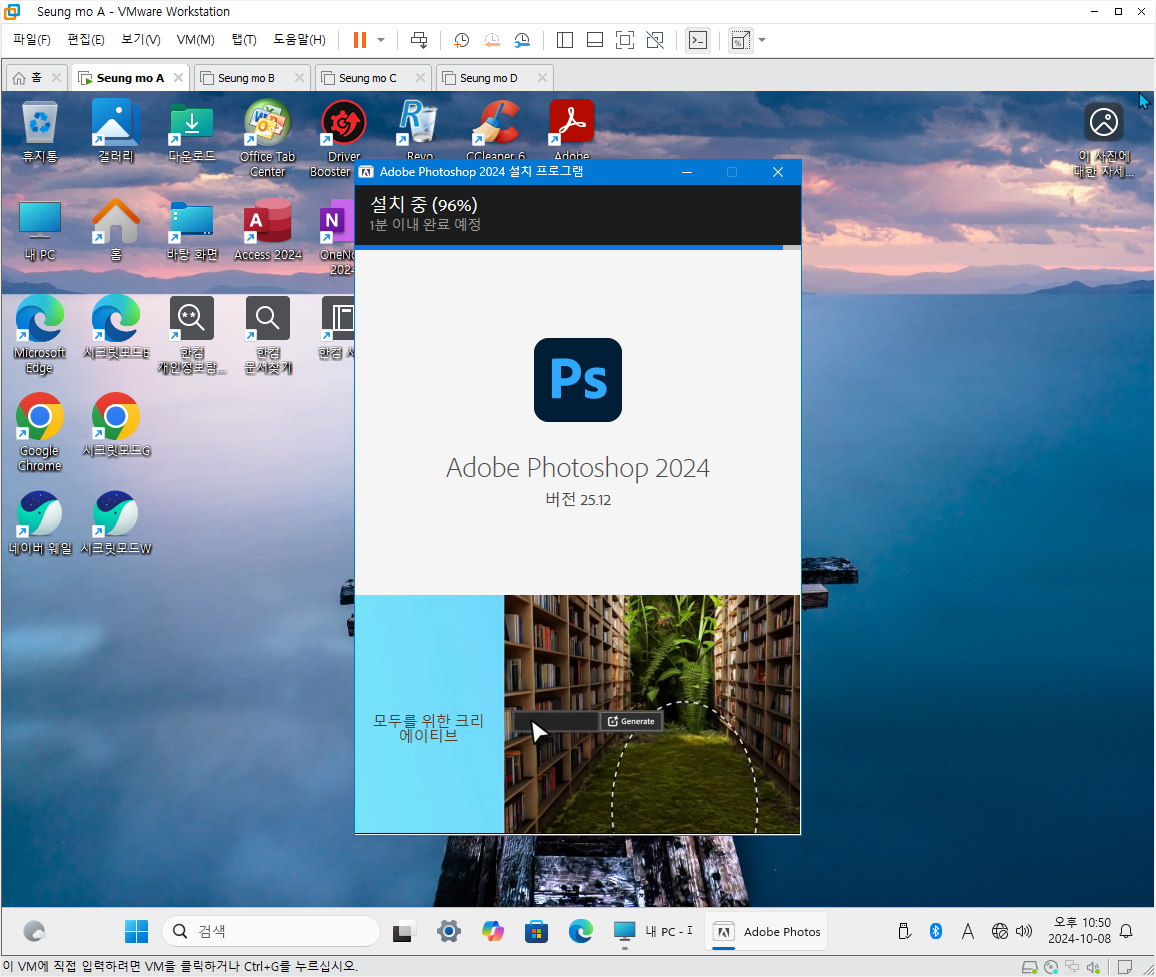The image size is (1156, 977).
Task: Toggle VMware library sidebar view icon
Action: pos(565,40)
